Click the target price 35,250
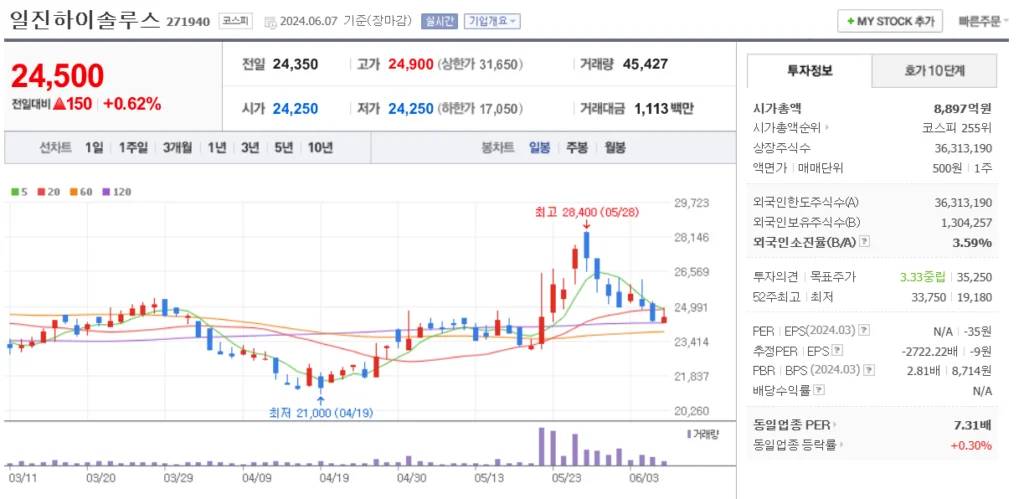 point(974,277)
